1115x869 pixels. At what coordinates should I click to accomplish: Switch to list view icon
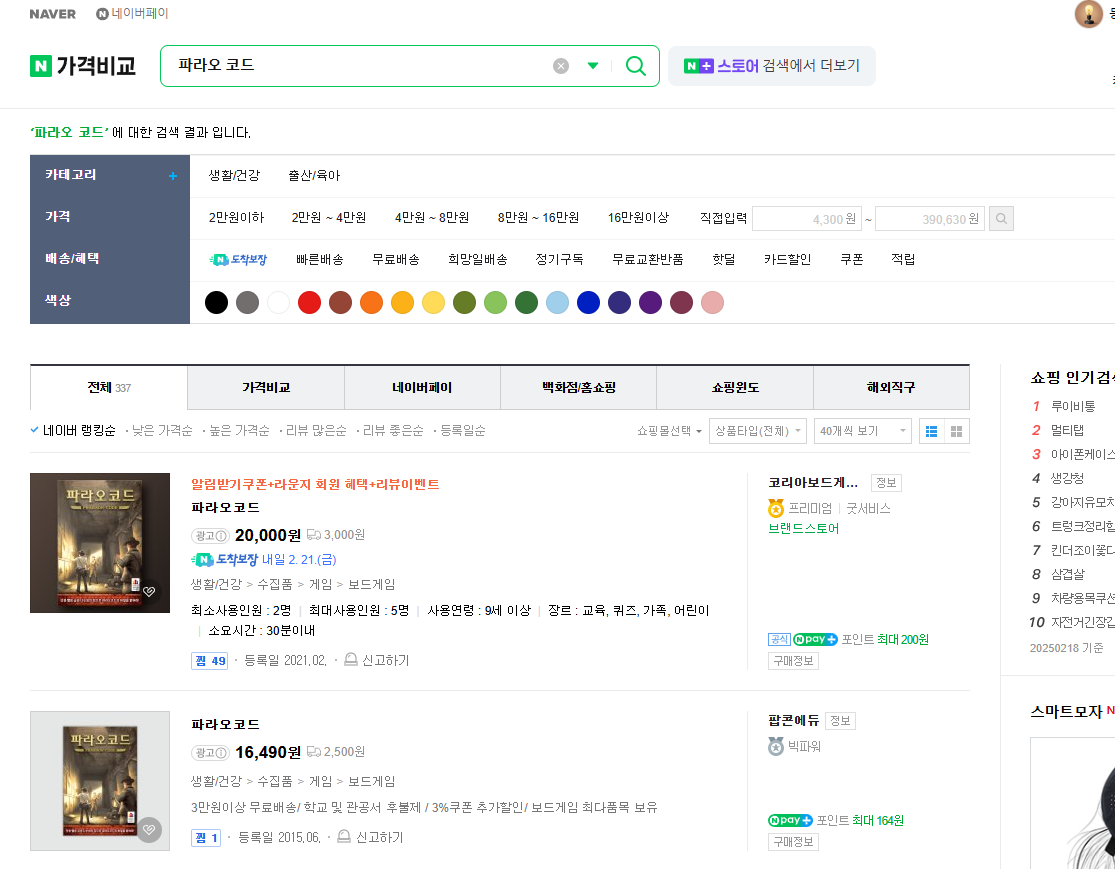932,431
